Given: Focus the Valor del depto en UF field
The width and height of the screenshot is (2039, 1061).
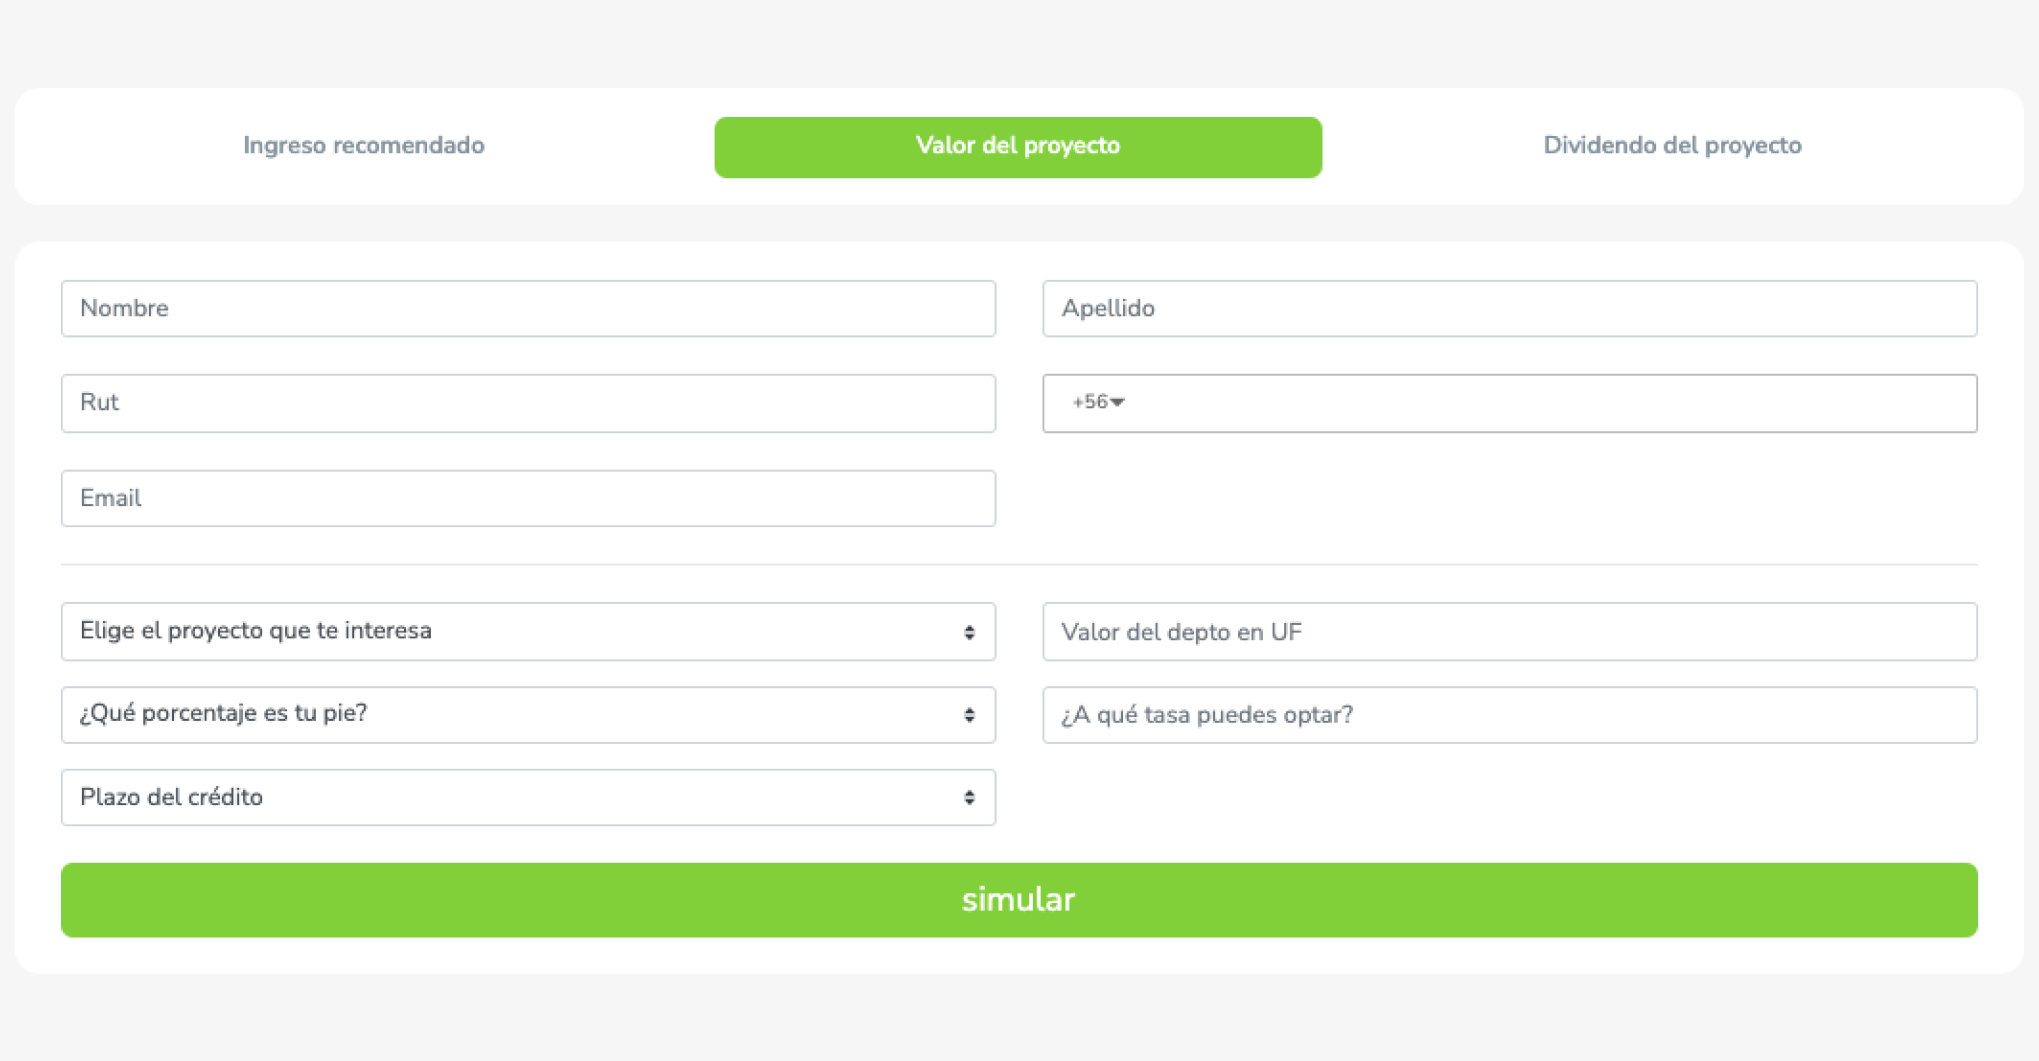Looking at the screenshot, I should click(1509, 632).
